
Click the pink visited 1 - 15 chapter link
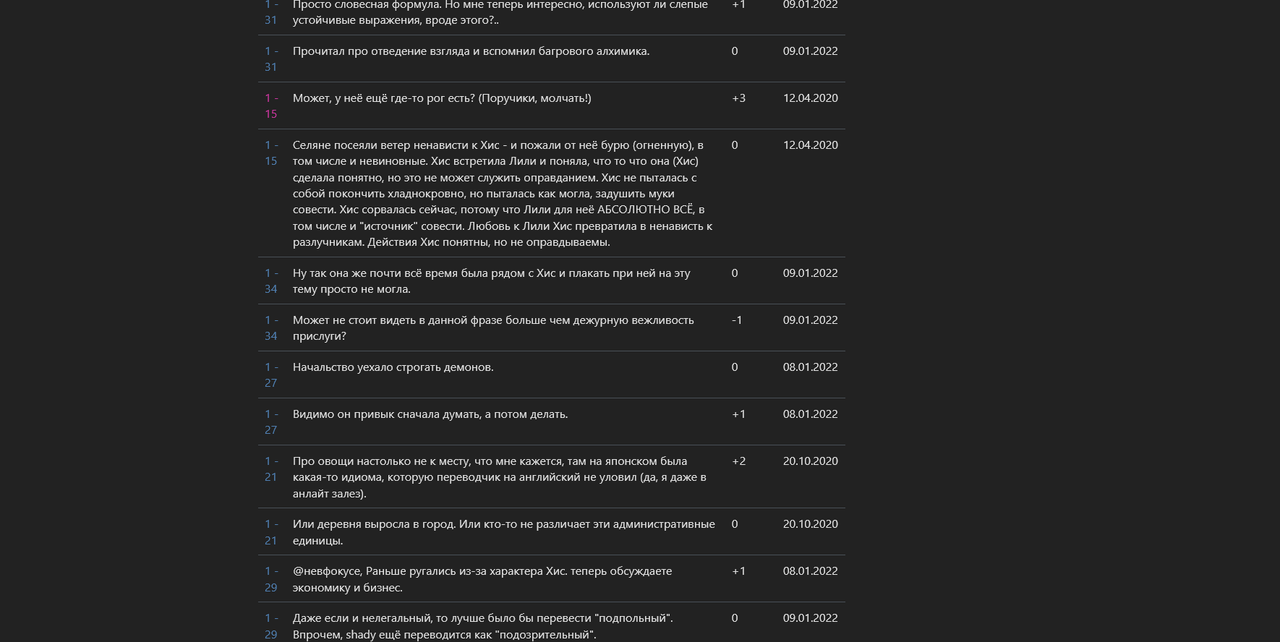point(271,106)
